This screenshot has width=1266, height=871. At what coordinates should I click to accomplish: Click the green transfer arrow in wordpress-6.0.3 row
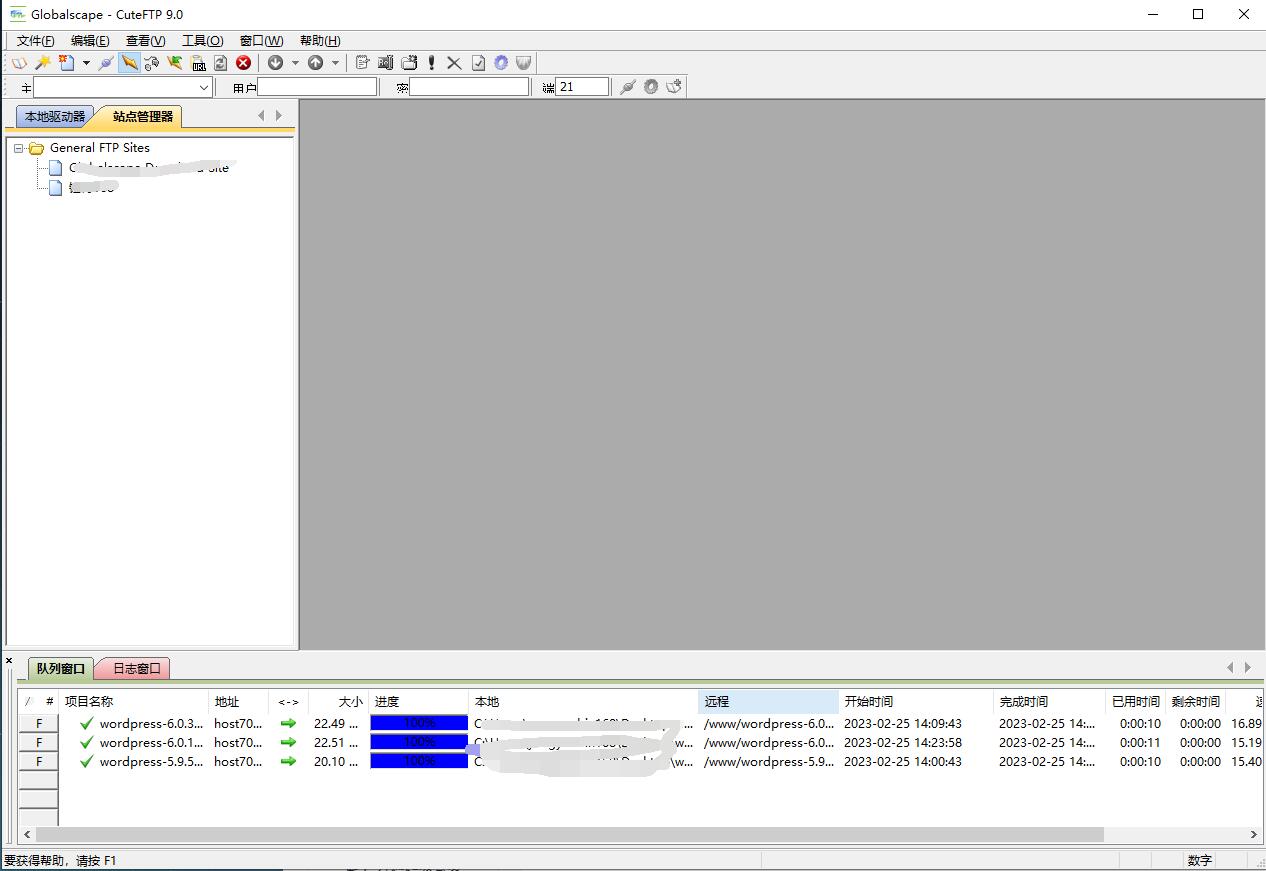click(x=288, y=723)
